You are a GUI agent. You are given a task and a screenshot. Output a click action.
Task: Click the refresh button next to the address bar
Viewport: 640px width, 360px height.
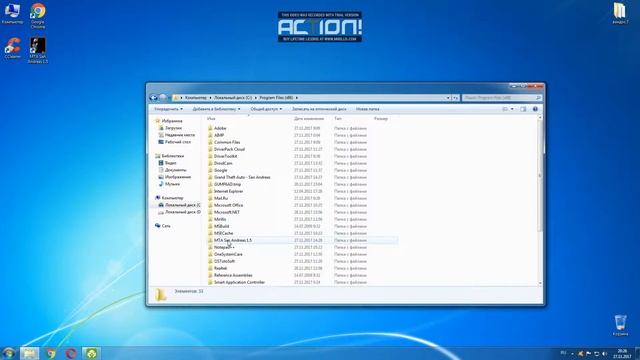coord(456,98)
